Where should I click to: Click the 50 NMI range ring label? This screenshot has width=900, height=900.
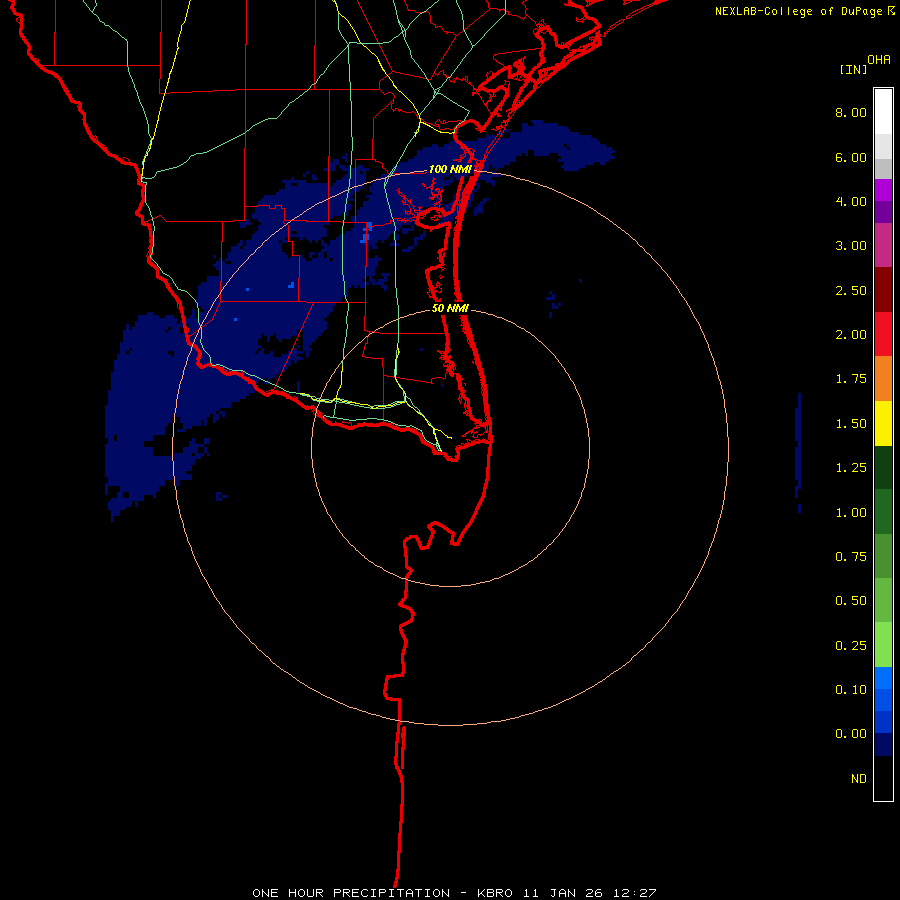pos(450,308)
